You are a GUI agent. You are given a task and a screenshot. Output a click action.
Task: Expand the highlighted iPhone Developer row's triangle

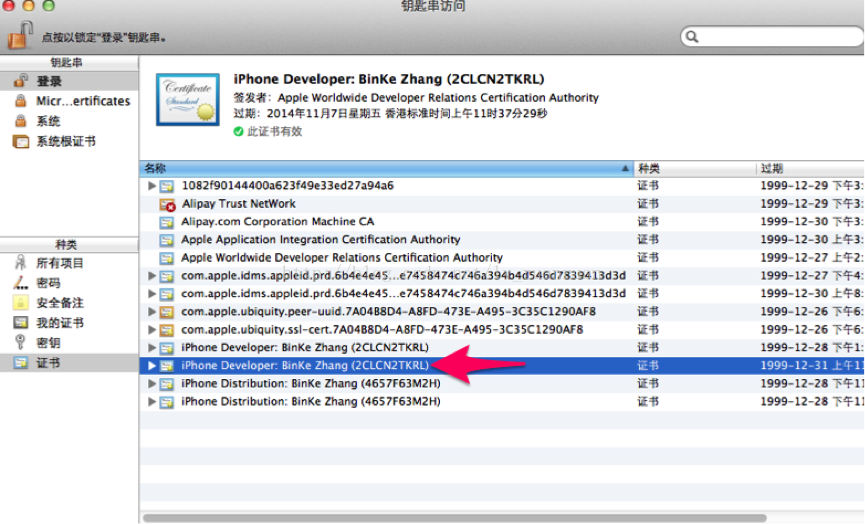(x=152, y=366)
